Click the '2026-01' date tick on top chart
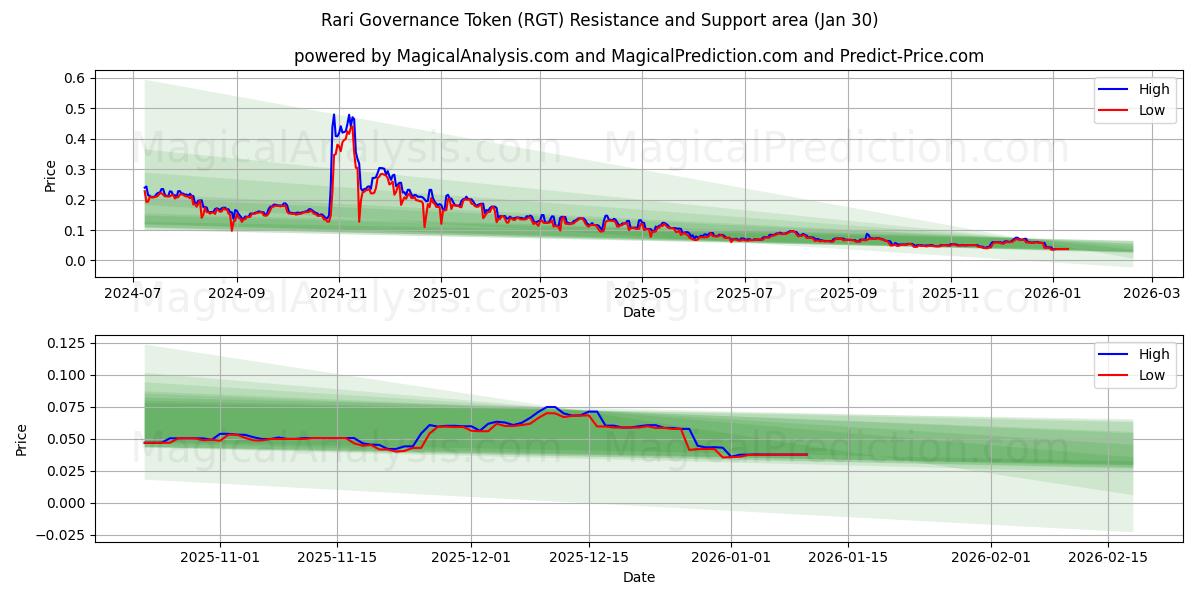 click(x=1052, y=293)
